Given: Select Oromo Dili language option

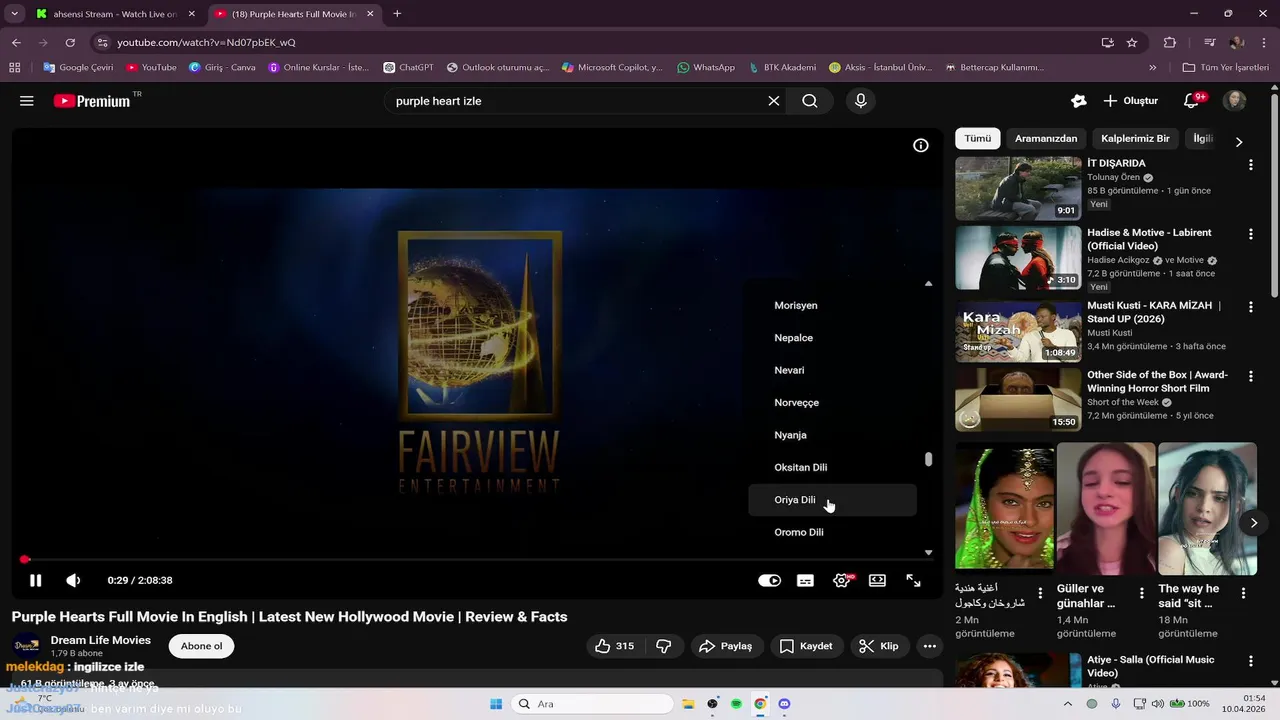Looking at the screenshot, I should click(832, 532).
